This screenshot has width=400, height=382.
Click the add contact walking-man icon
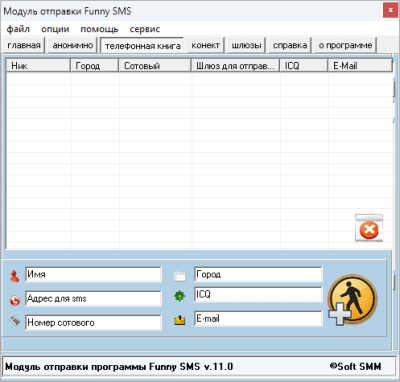(x=353, y=300)
